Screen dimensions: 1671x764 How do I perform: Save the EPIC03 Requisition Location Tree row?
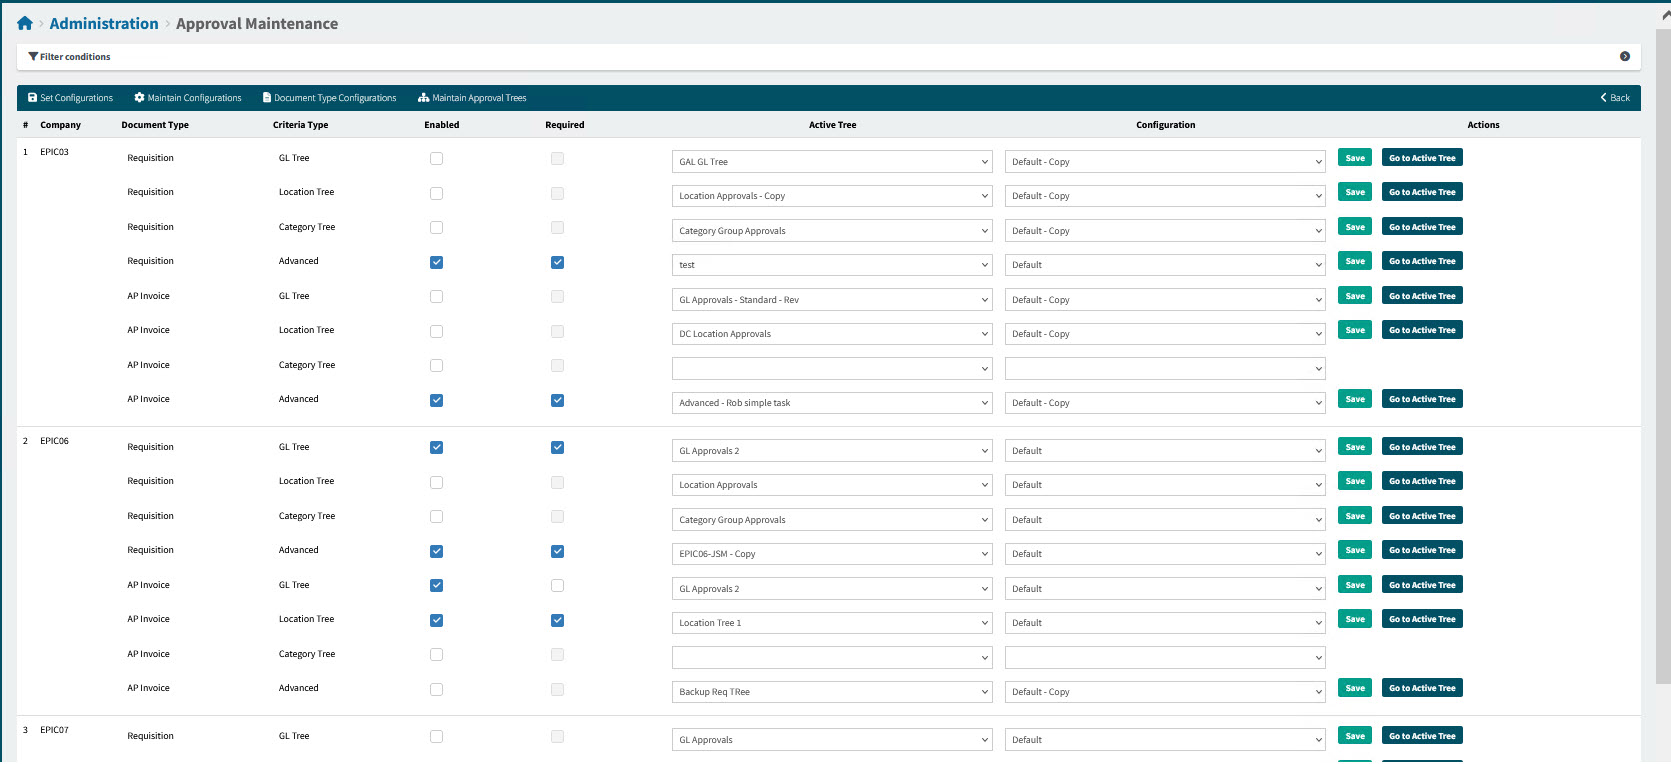(1355, 192)
